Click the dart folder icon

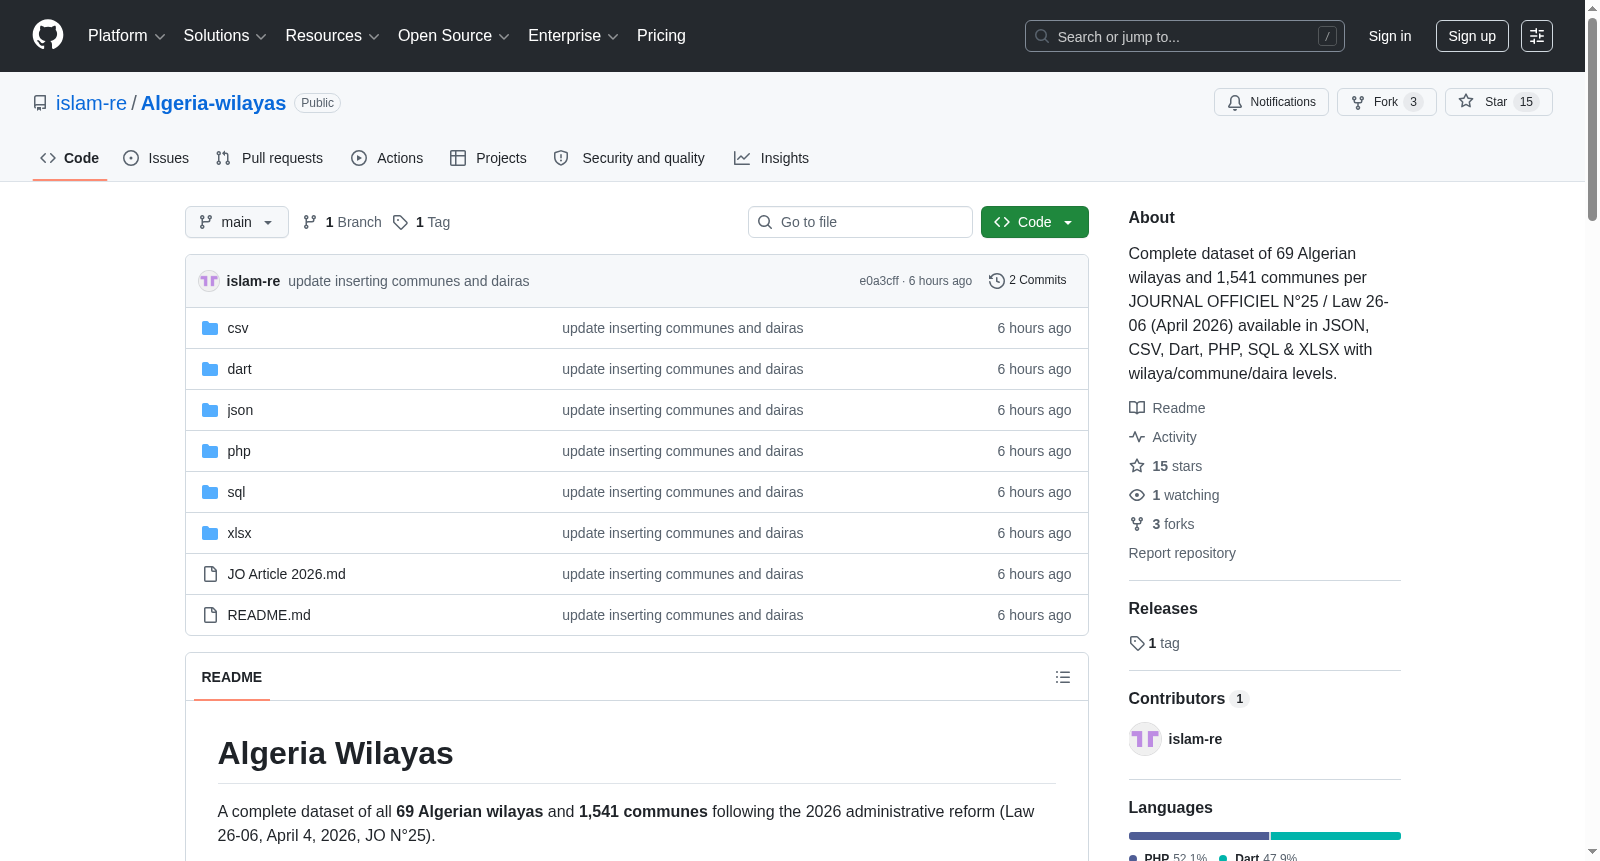210,369
